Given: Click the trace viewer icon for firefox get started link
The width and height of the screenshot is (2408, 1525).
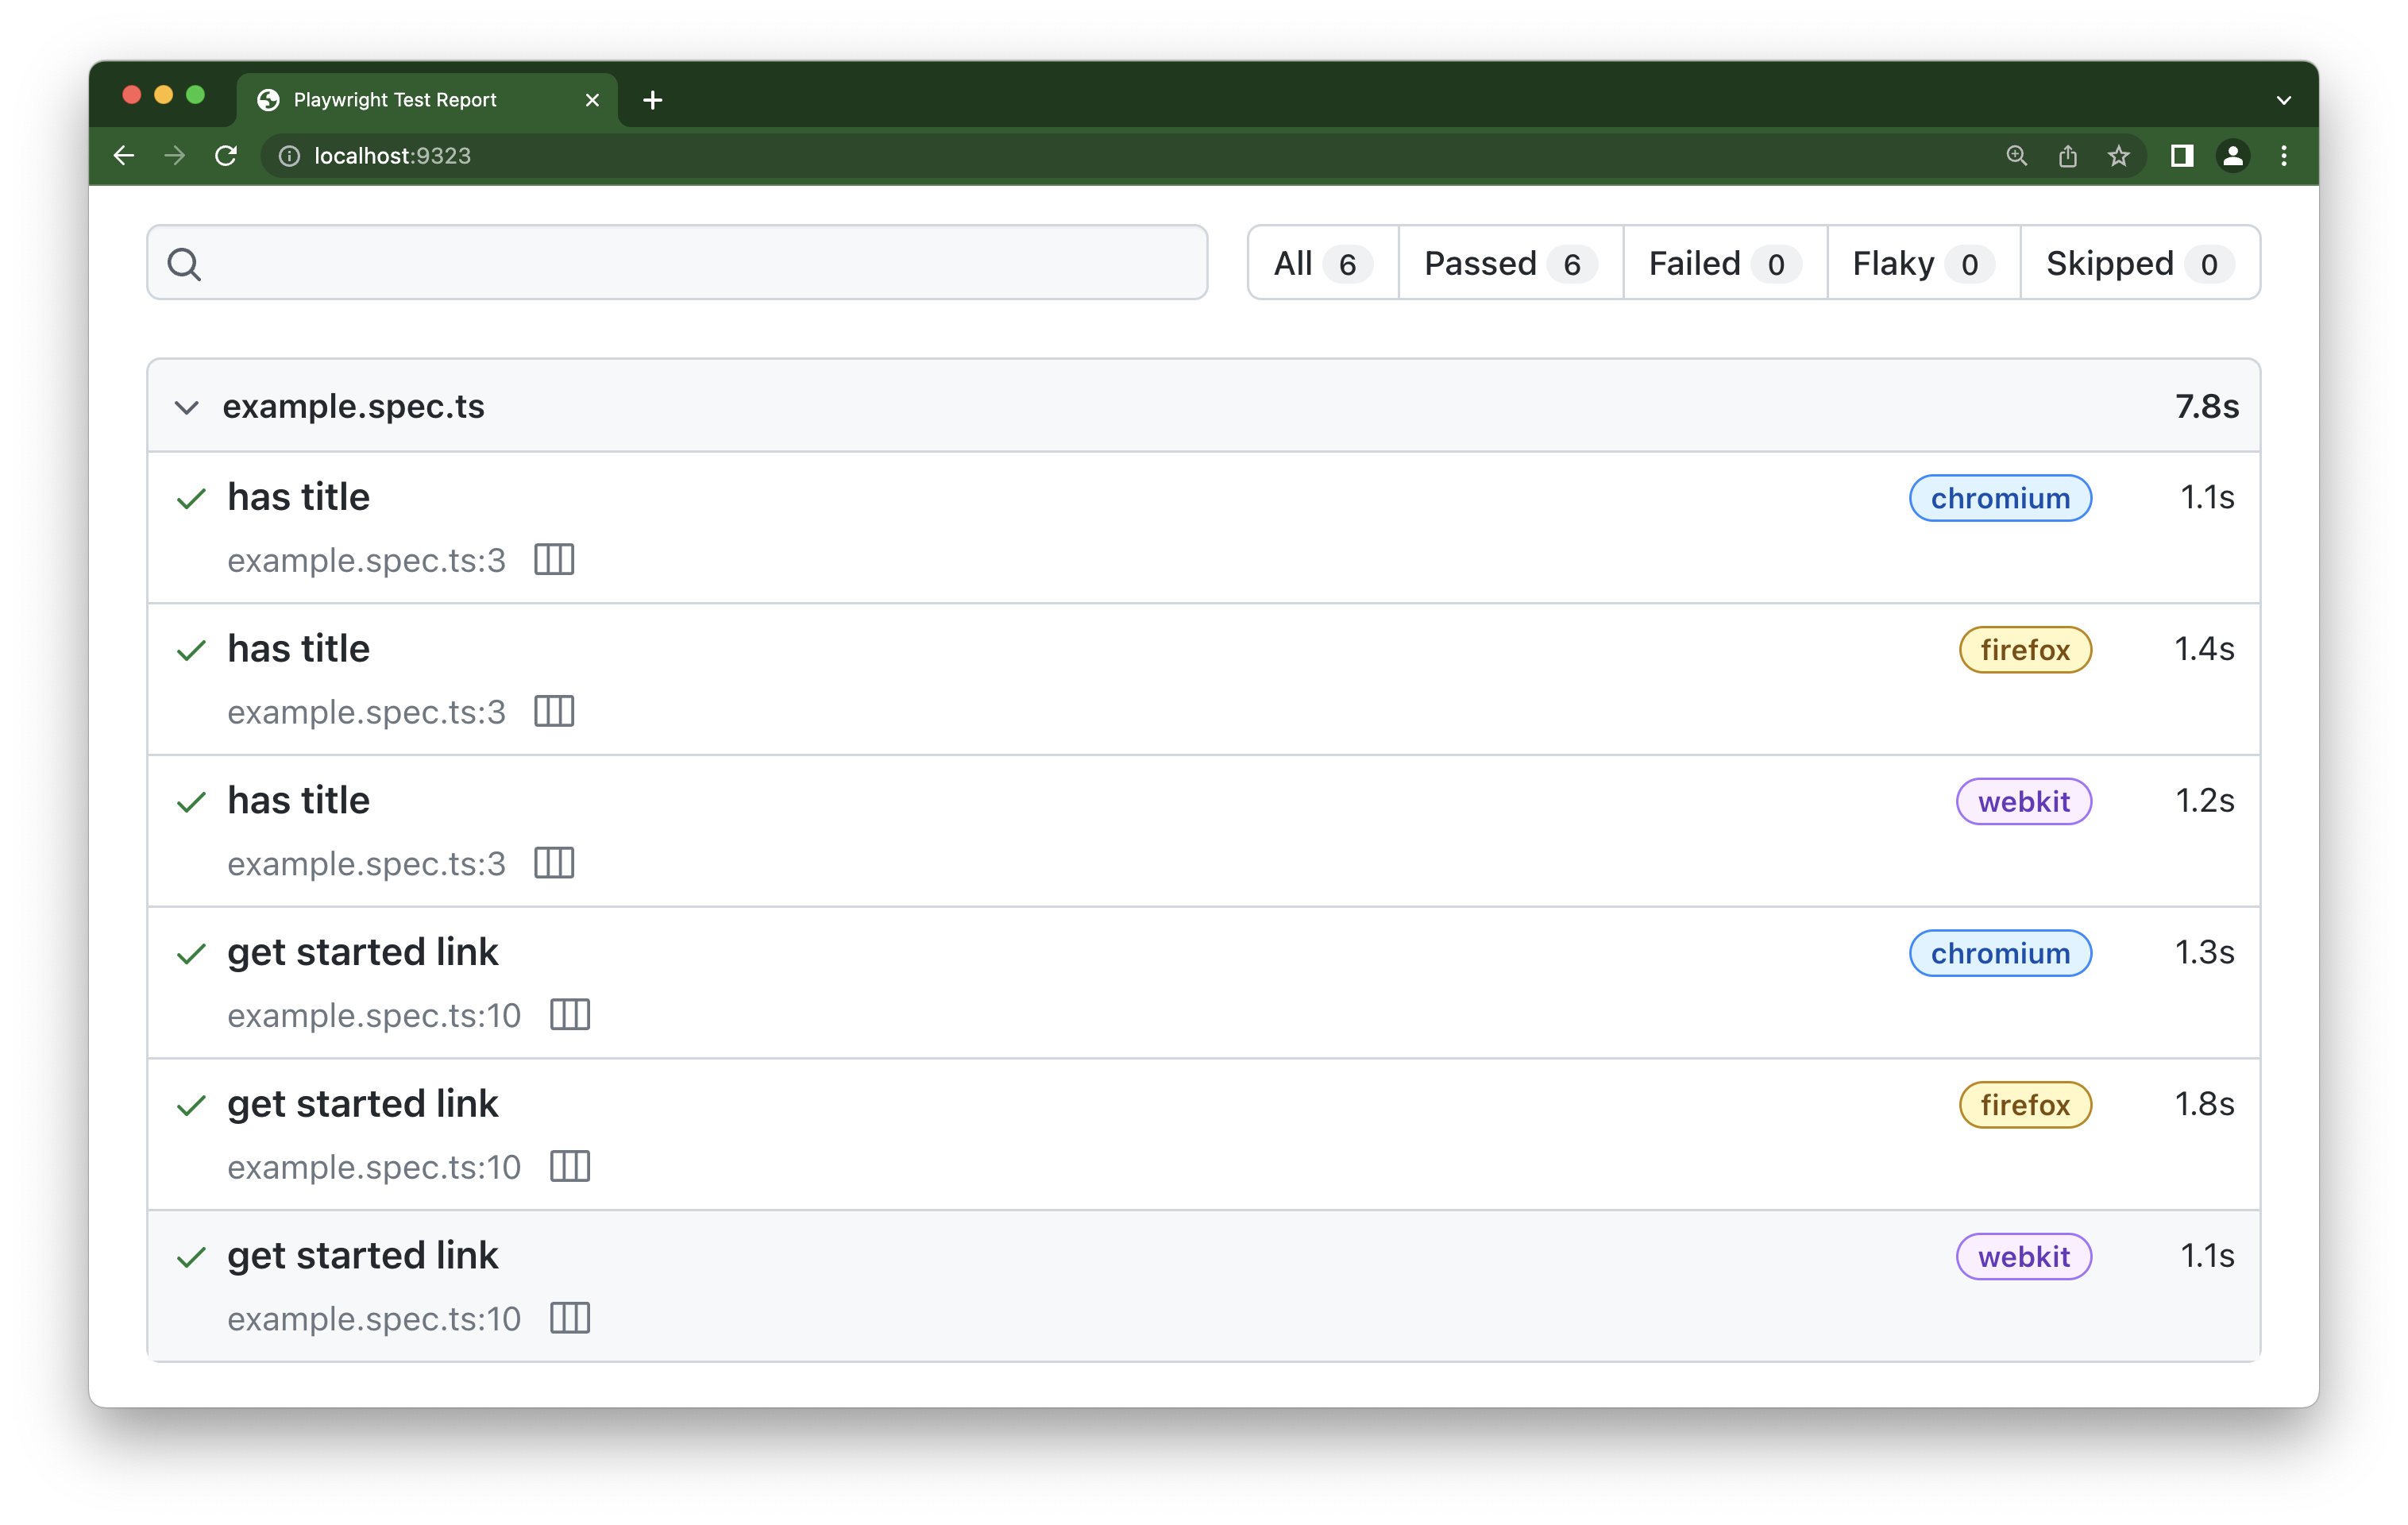Looking at the screenshot, I should point(570,1167).
